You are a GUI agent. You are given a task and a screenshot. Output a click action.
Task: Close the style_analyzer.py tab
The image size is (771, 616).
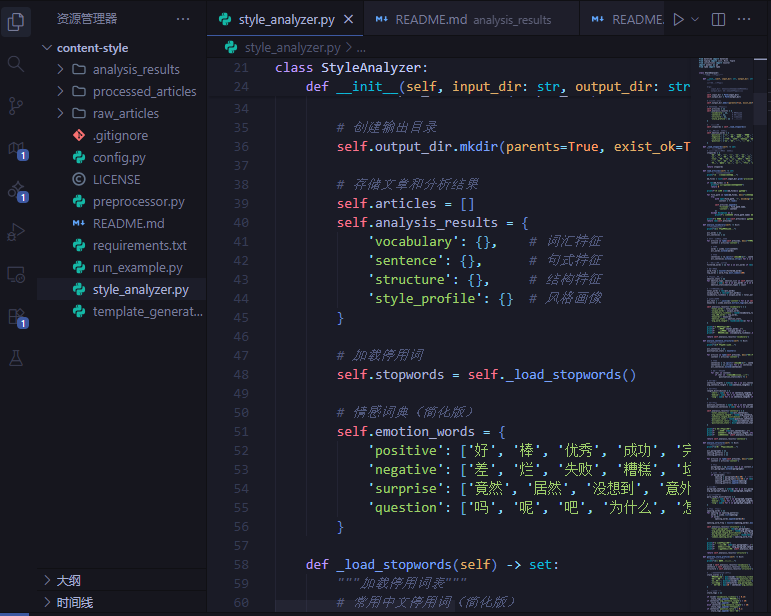tap(348, 19)
